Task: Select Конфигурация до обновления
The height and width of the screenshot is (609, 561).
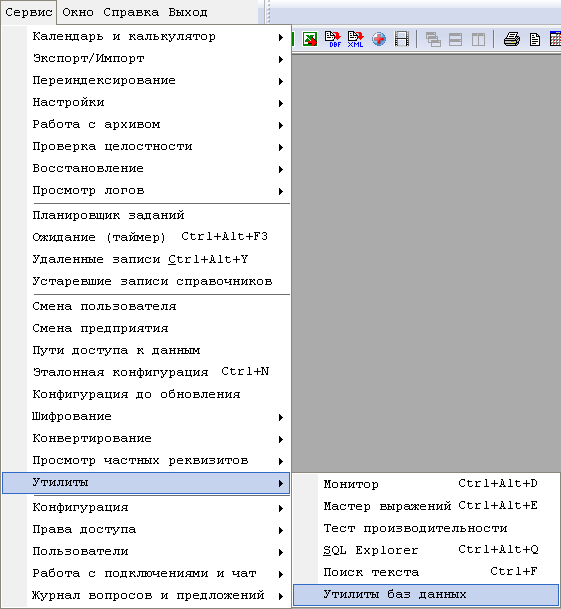Action: (146, 394)
